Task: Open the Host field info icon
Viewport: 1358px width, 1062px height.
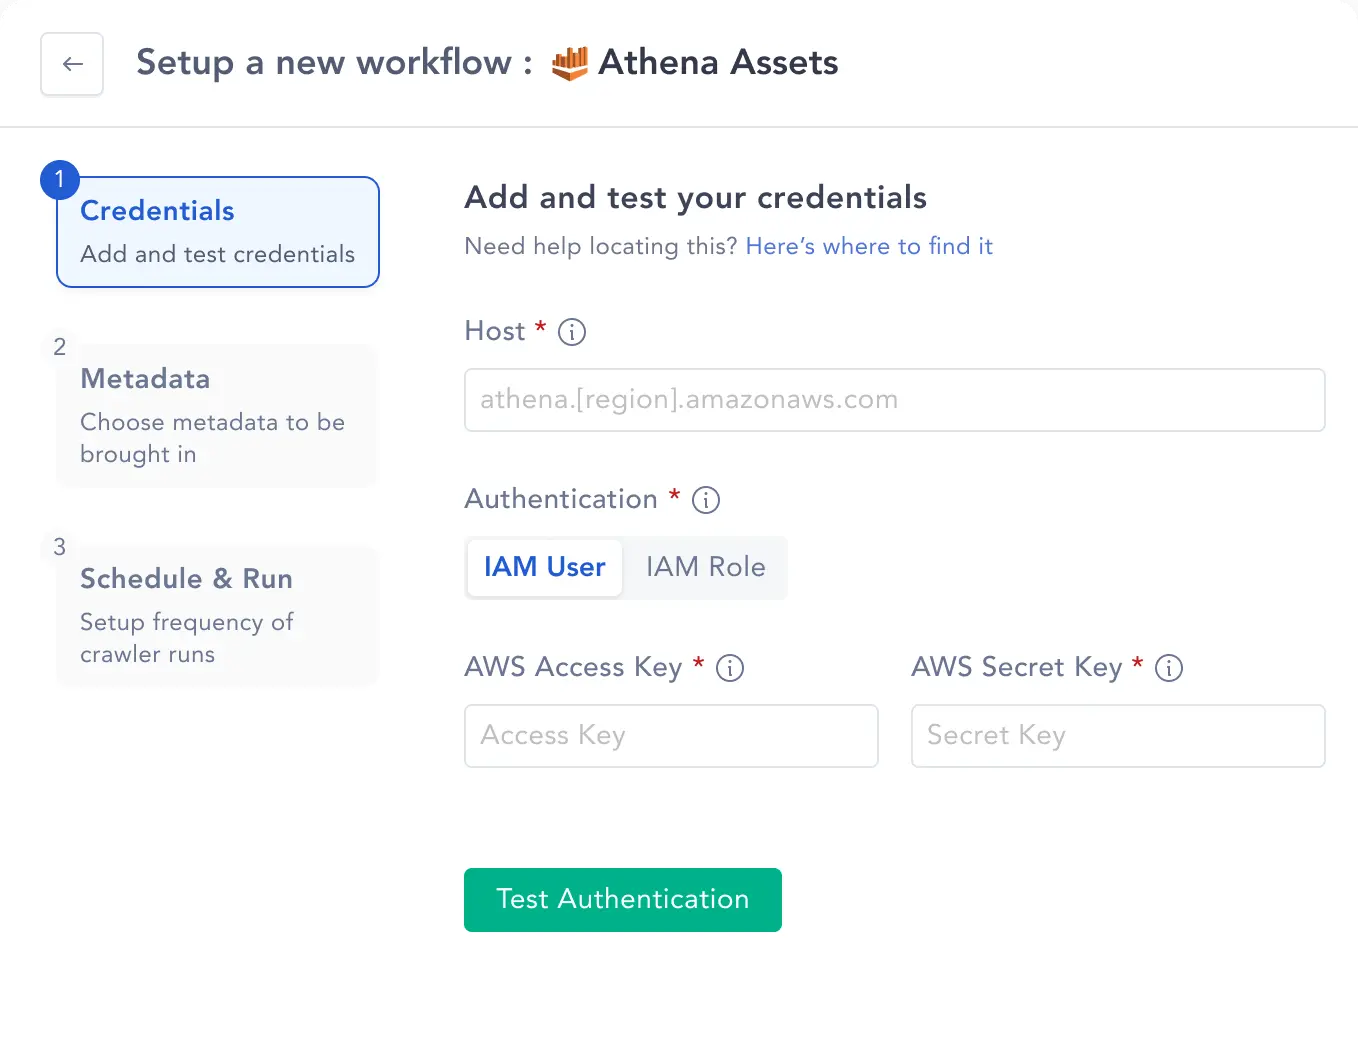Action: click(x=572, y=332)
